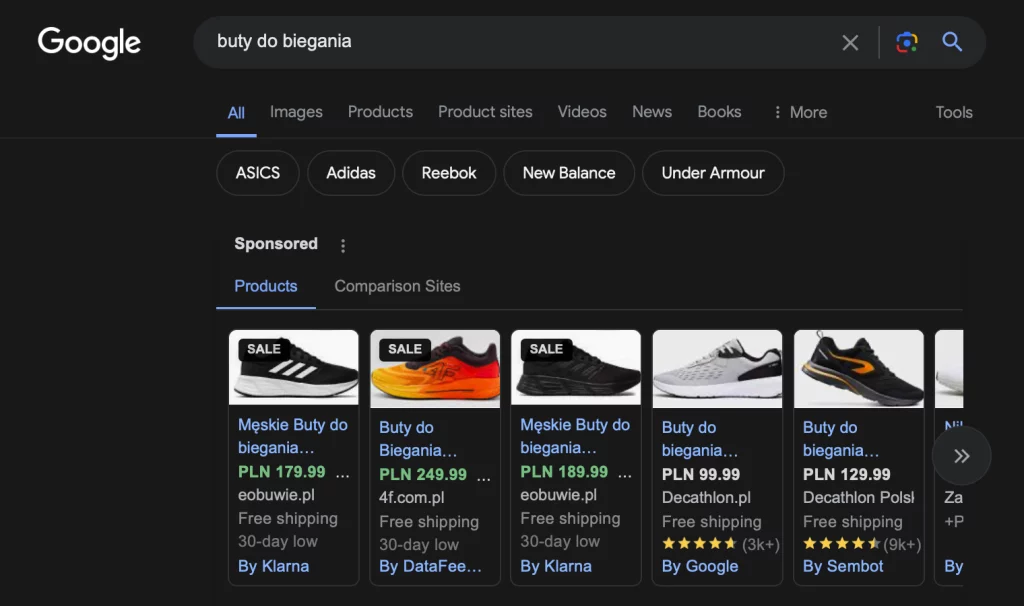
Task: Click By DataFee… link
Action: [430, 566]
